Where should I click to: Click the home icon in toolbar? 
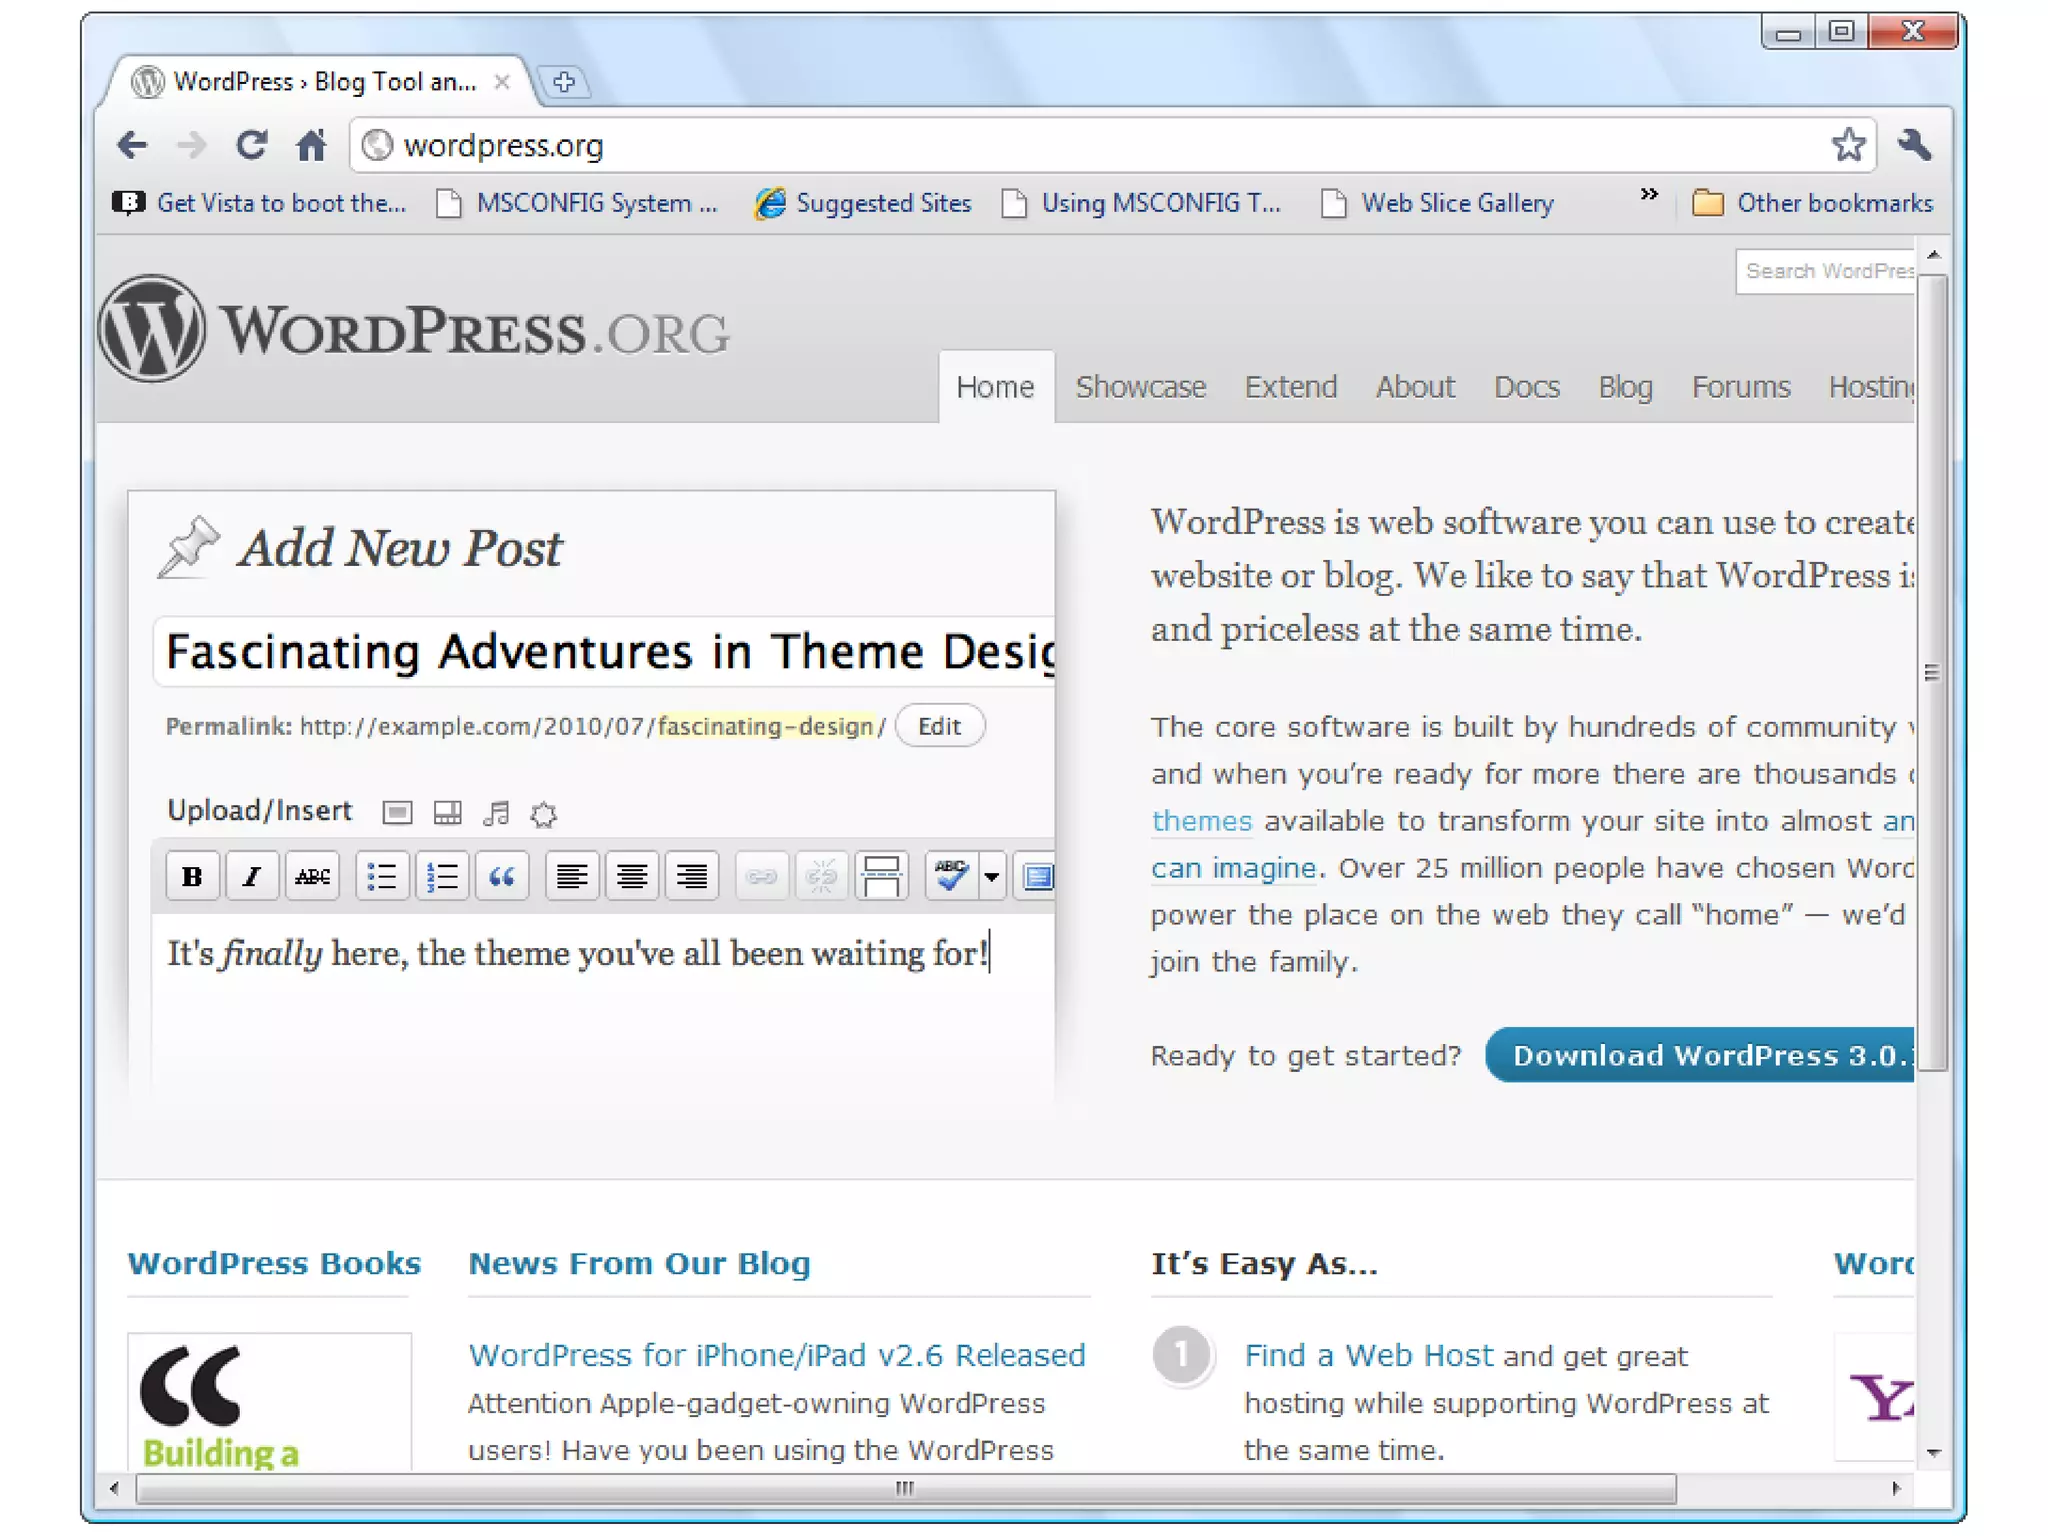pos(312,146)
